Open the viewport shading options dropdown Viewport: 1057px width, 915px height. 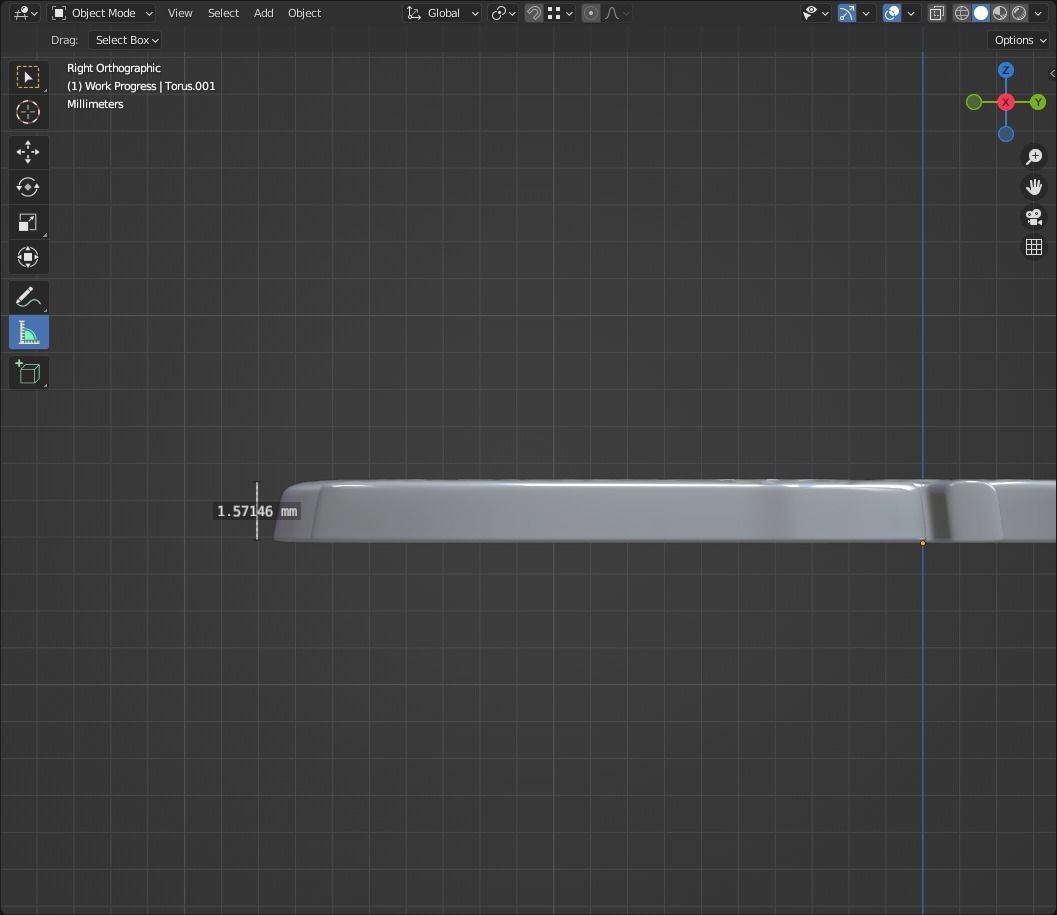(1038, 13)
